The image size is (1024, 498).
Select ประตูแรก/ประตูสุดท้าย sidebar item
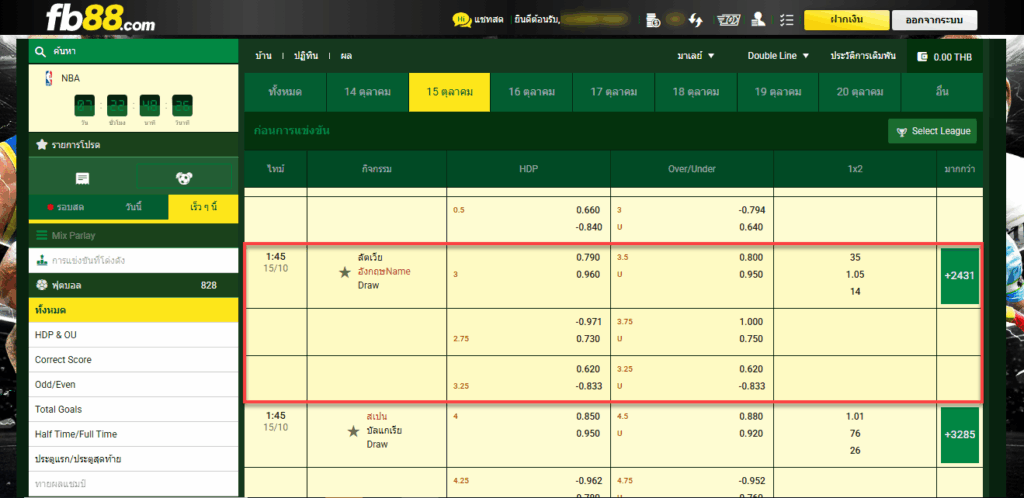pyautogui.click(x=133, y=459)
